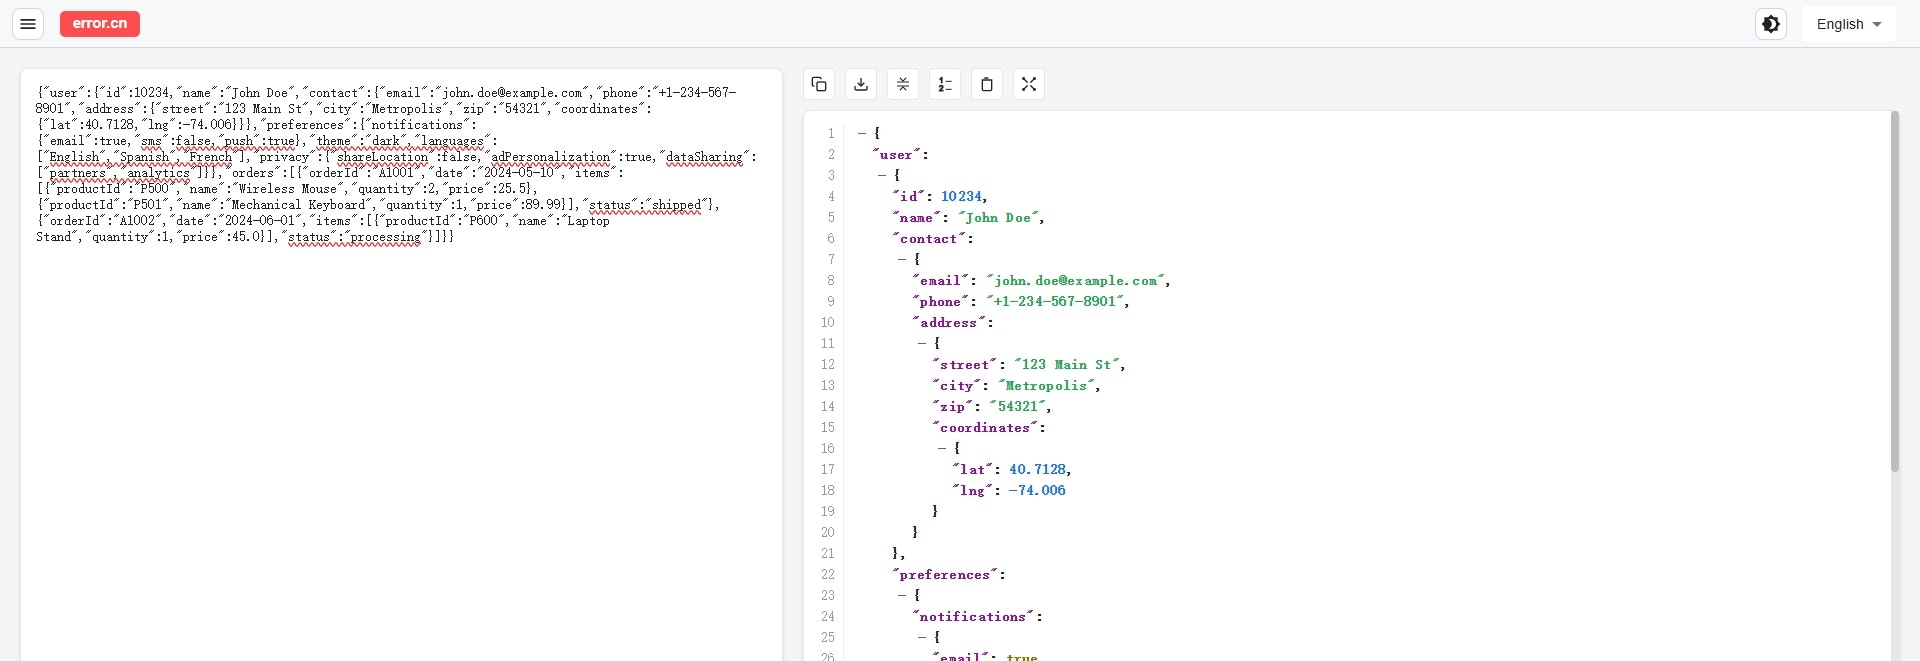Click the email value john.doe@example.com

(1076, 281)
